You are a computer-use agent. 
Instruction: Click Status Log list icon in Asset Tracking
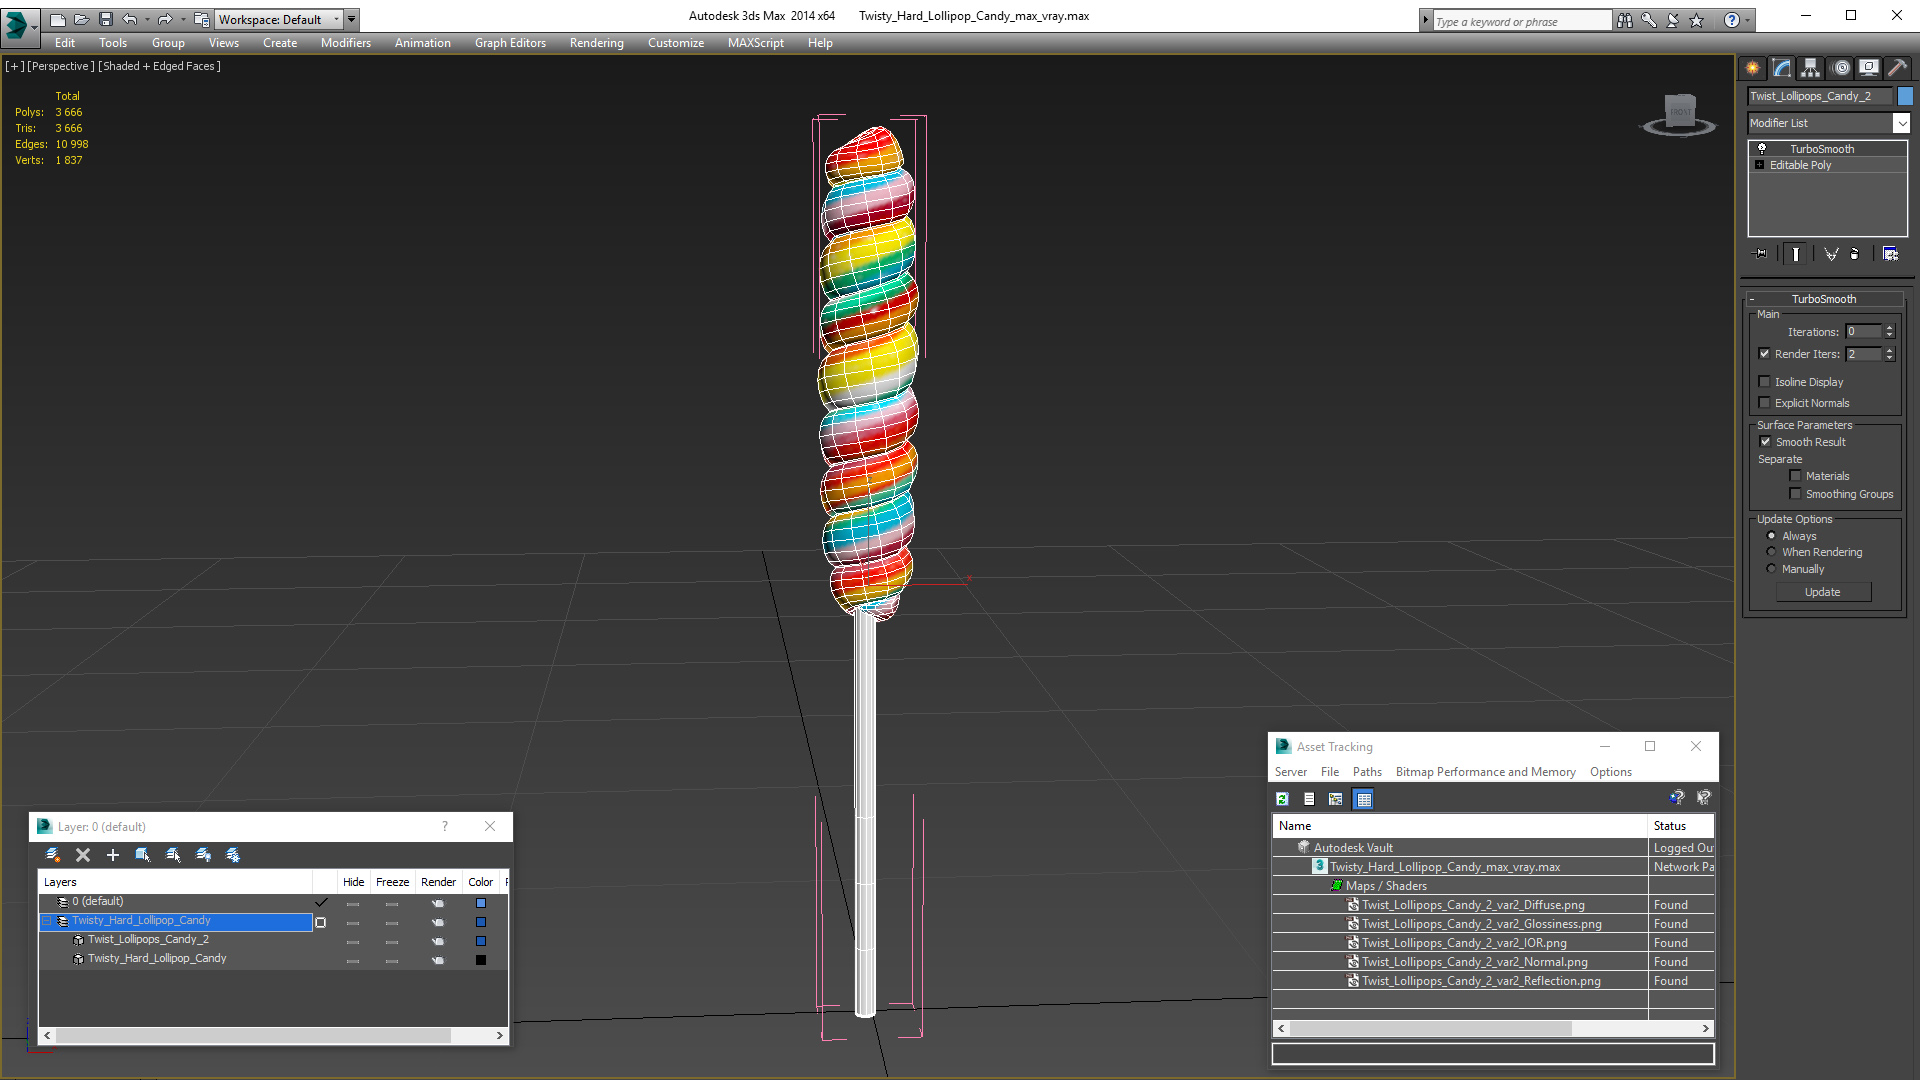[1309, 799]
